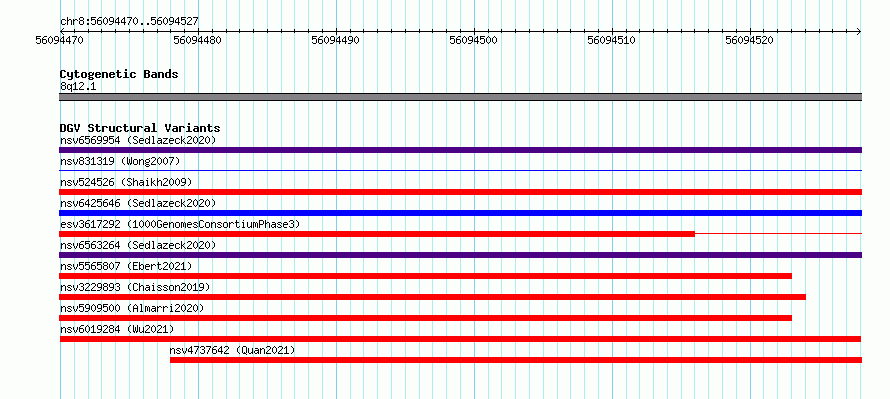Select the red nsv6019284 variant bar
Viewport: 890px width, 399px height.
[460, 339]
